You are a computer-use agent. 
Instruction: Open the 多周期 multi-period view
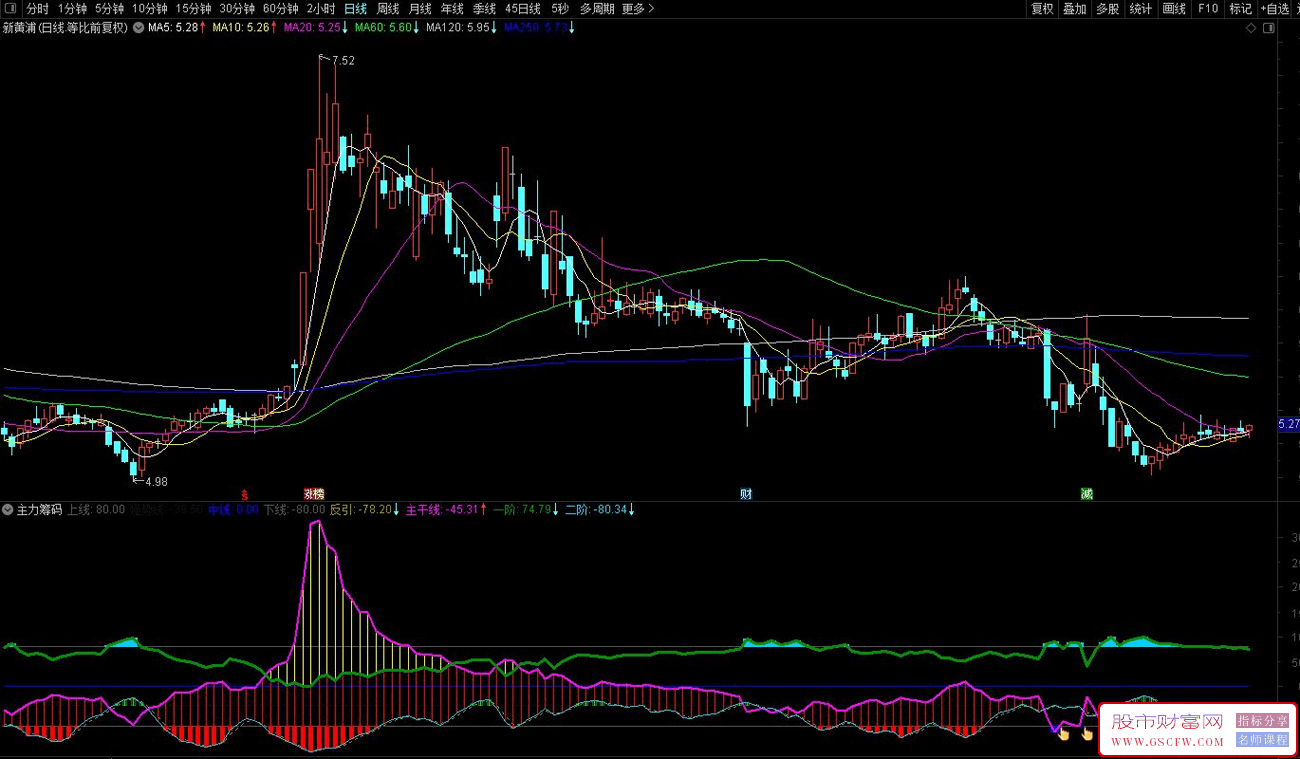597,8
